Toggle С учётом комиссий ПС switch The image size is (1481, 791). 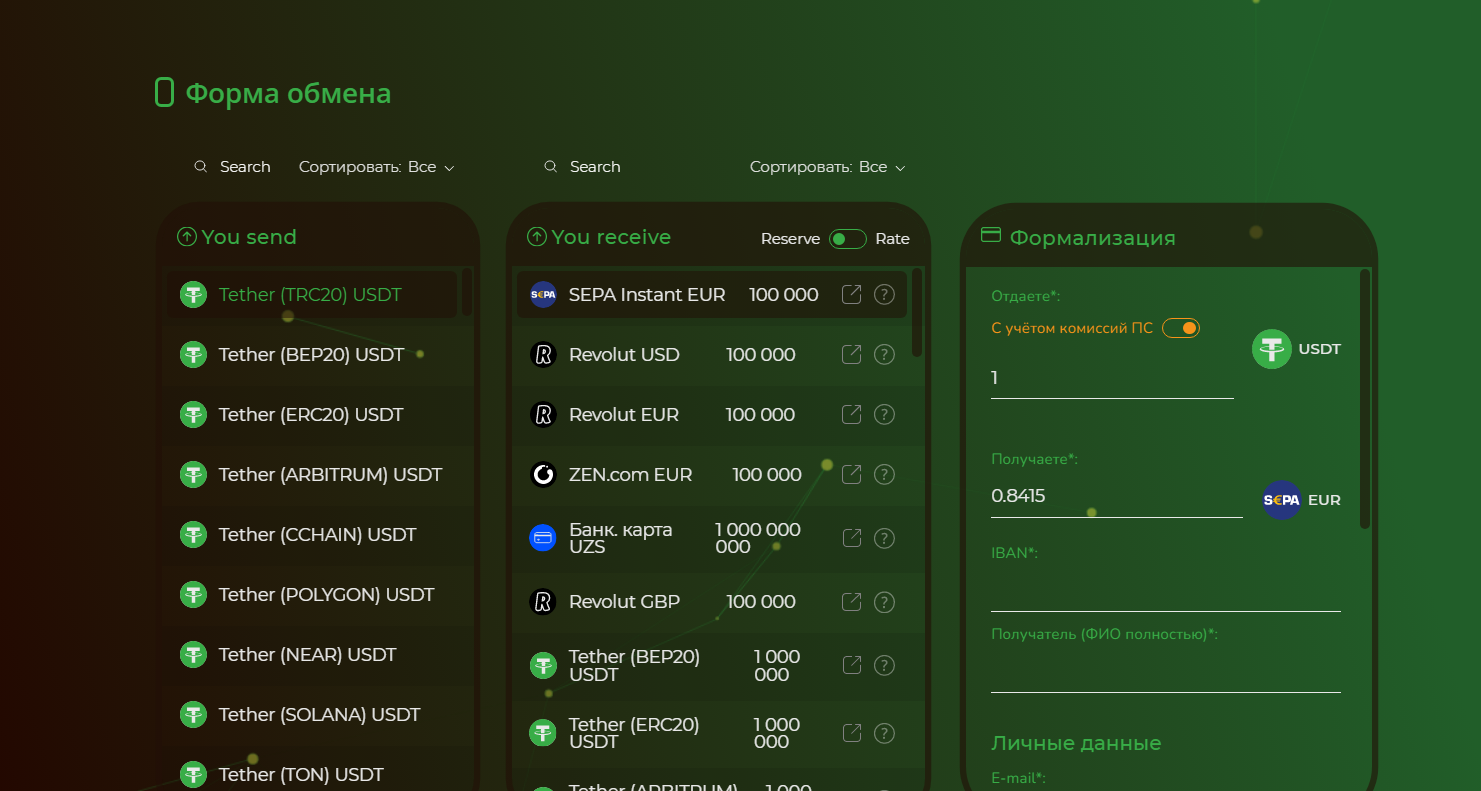click(1180, 328)
